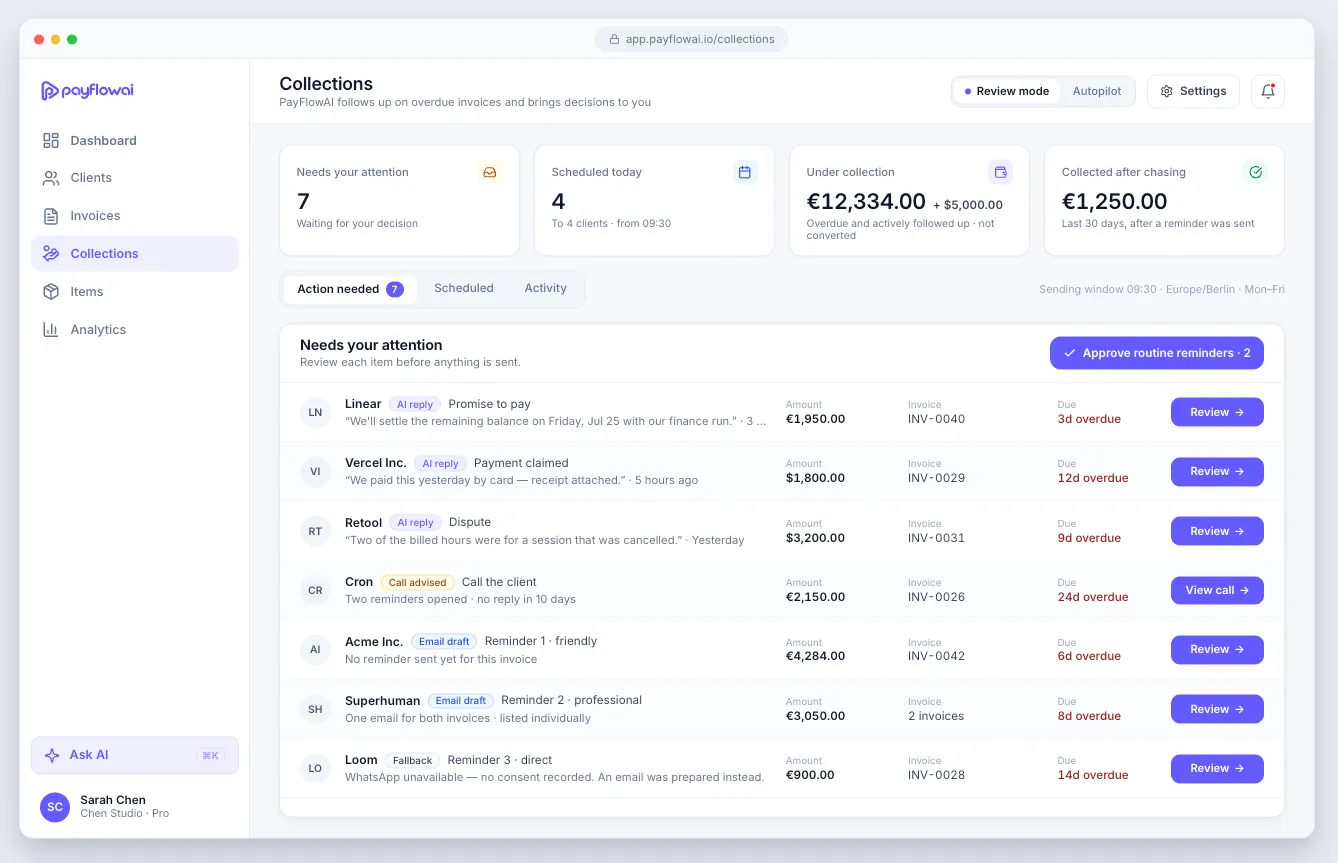Review Loom fallback reminder
Screen dimensions: 1338x863
1217,768
